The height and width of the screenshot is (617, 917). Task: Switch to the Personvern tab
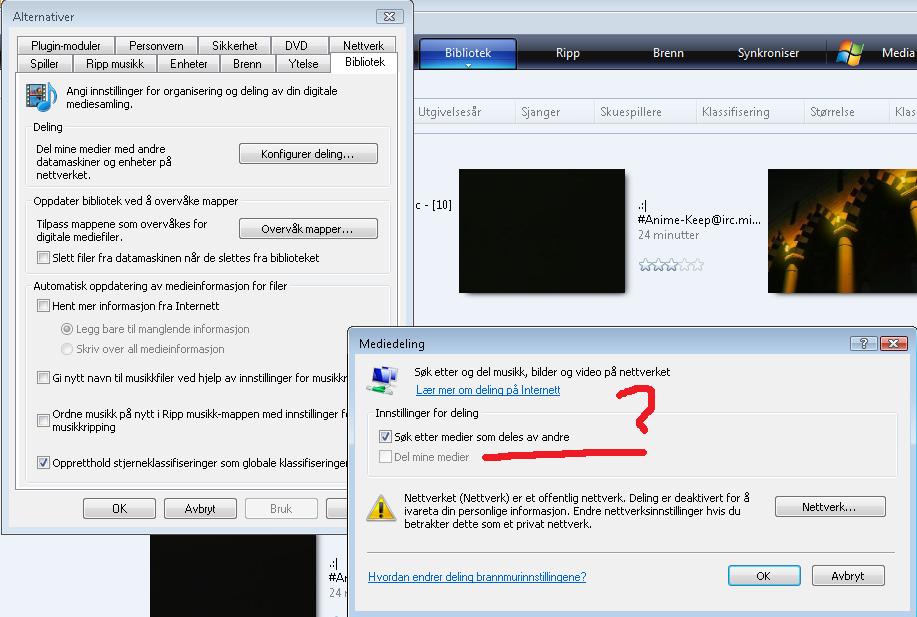pyautogui.click(x=156, y=46)
